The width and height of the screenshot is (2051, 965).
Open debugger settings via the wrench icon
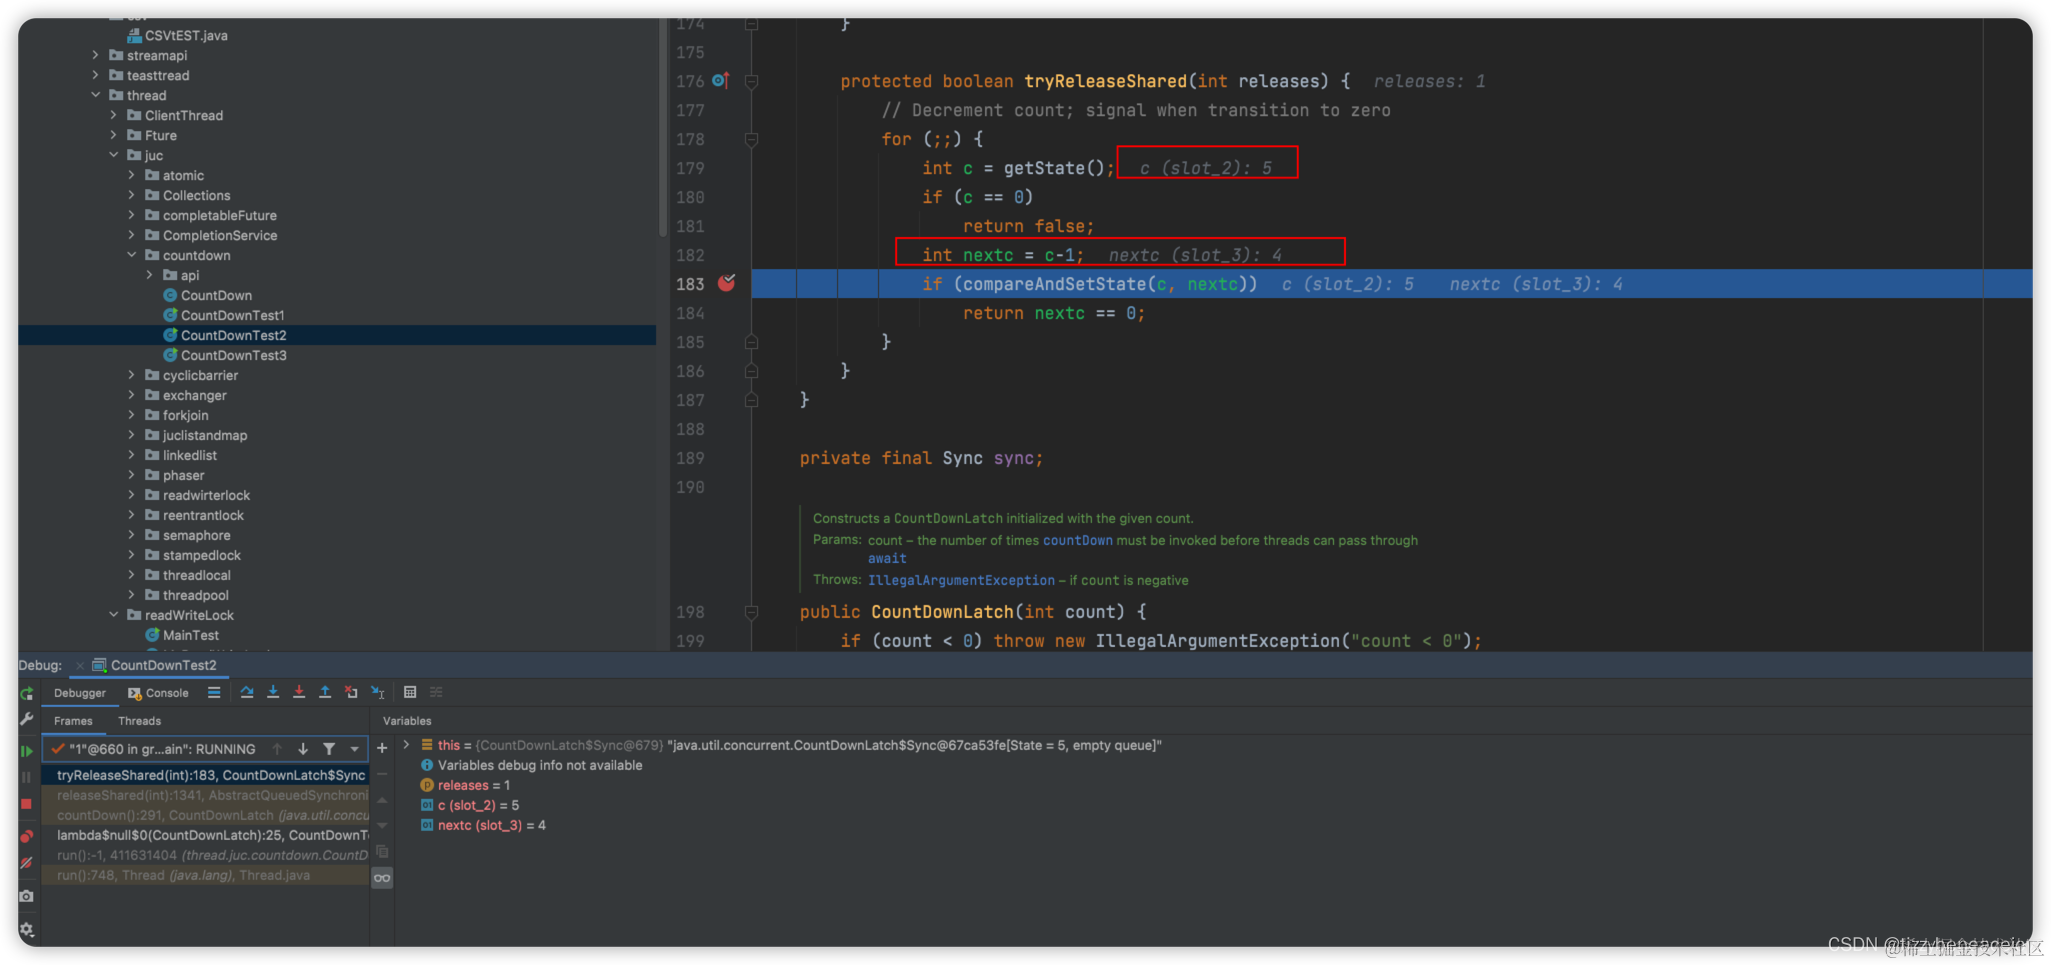tap(27, 719)
